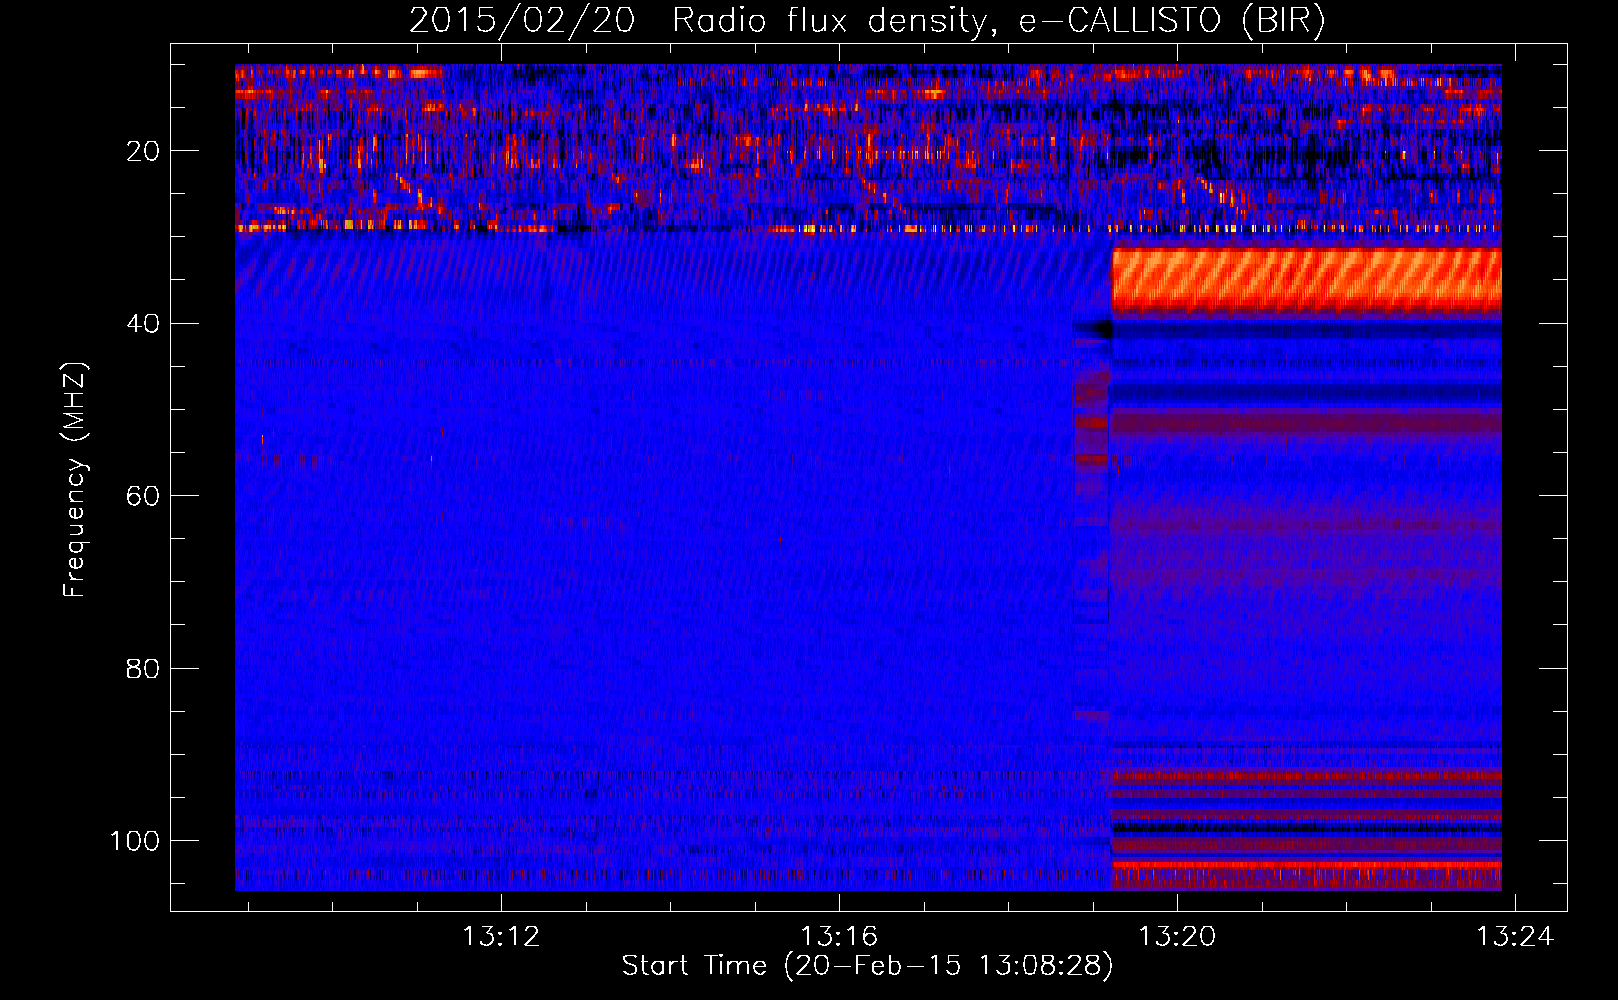The width and height of the screenshot is (1618, 1000).
Task: Click the '80' frequency tick label
Action: click(143, 668)
